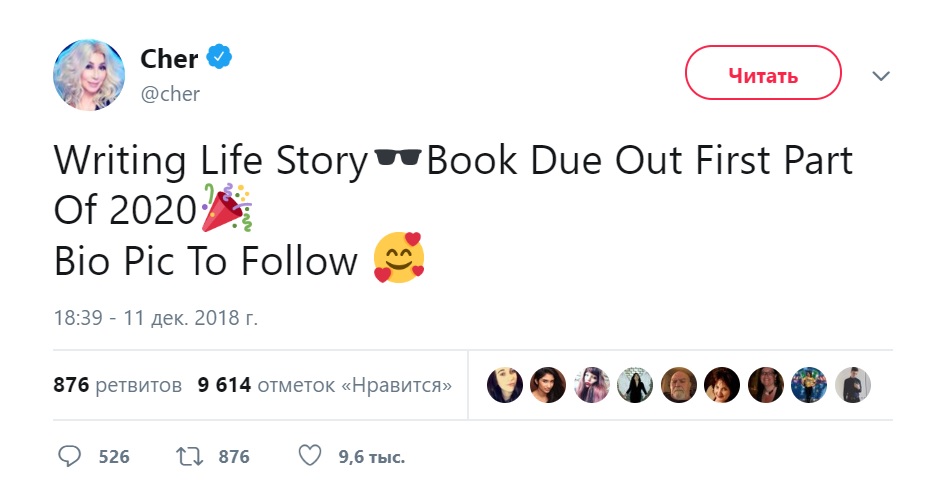Expand the tweet options chevron
Image resolution: width=948 pixels, height=496 pixels.
(x=881, y=76)
